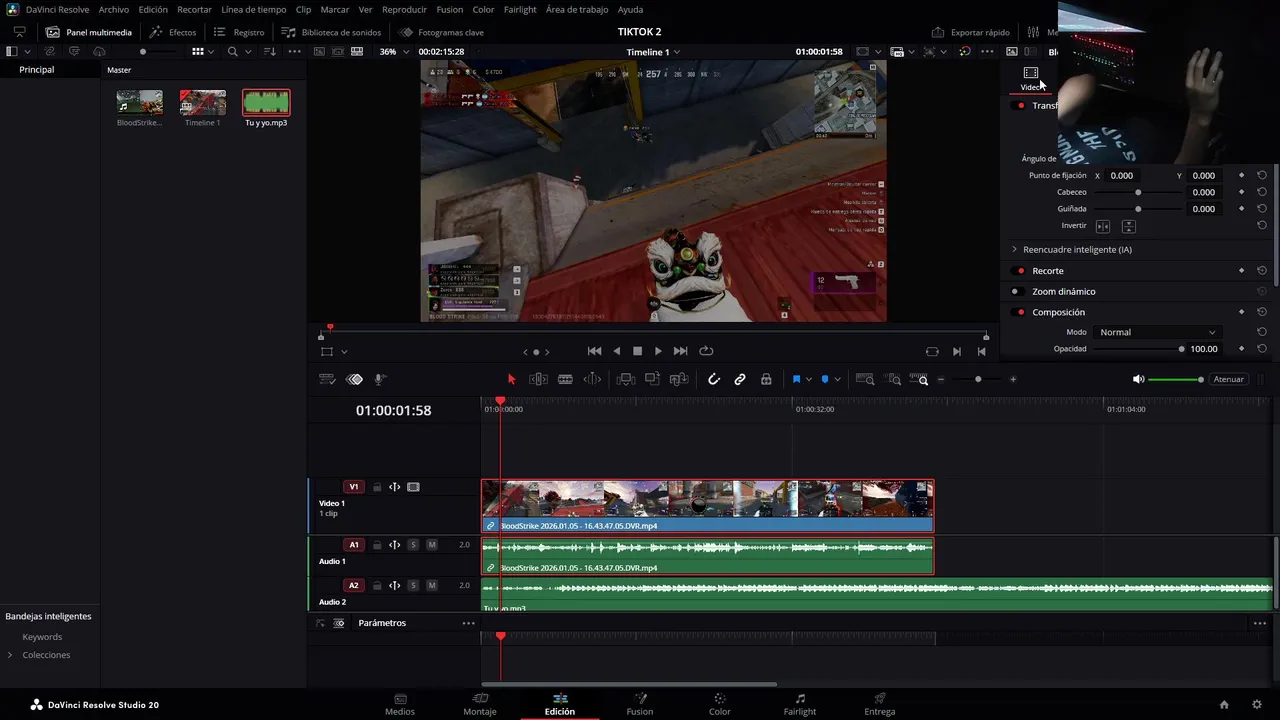Viewport: 1280px width, 720px height.
Task: Click the Replace clip icon in timeline toolbar
Action: pos(679,379)
